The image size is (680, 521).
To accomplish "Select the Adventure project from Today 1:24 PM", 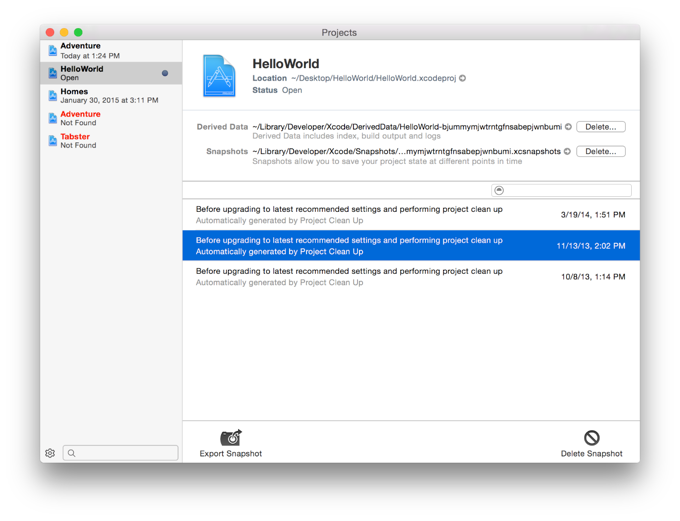I will coord(111,51).
